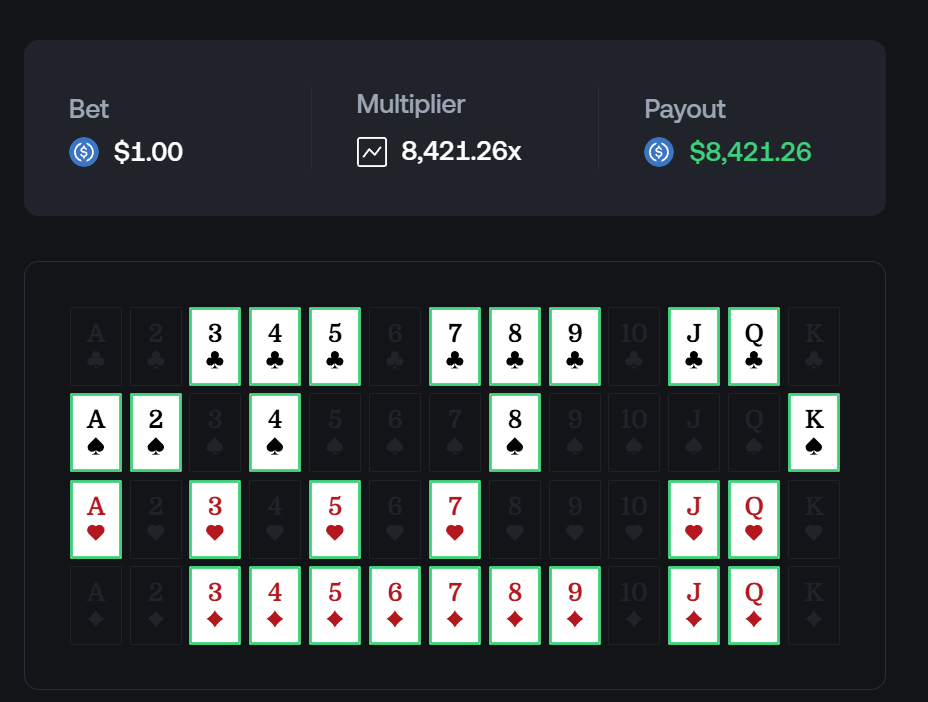Screen dimensions: 928x702
Task: Pick the dimmed King of diamonds card
Action: tap(814, 606)
